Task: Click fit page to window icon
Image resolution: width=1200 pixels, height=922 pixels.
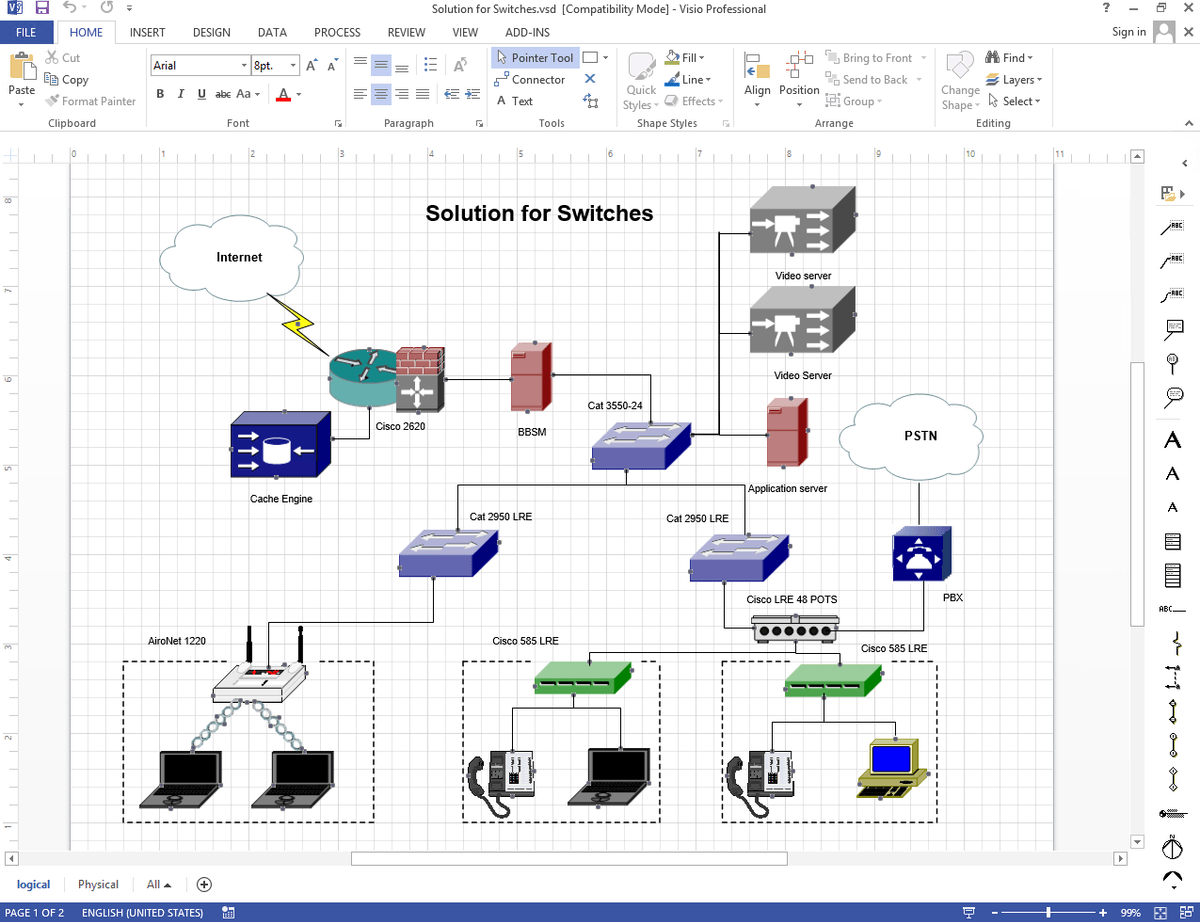Action: pos(1160,912)
